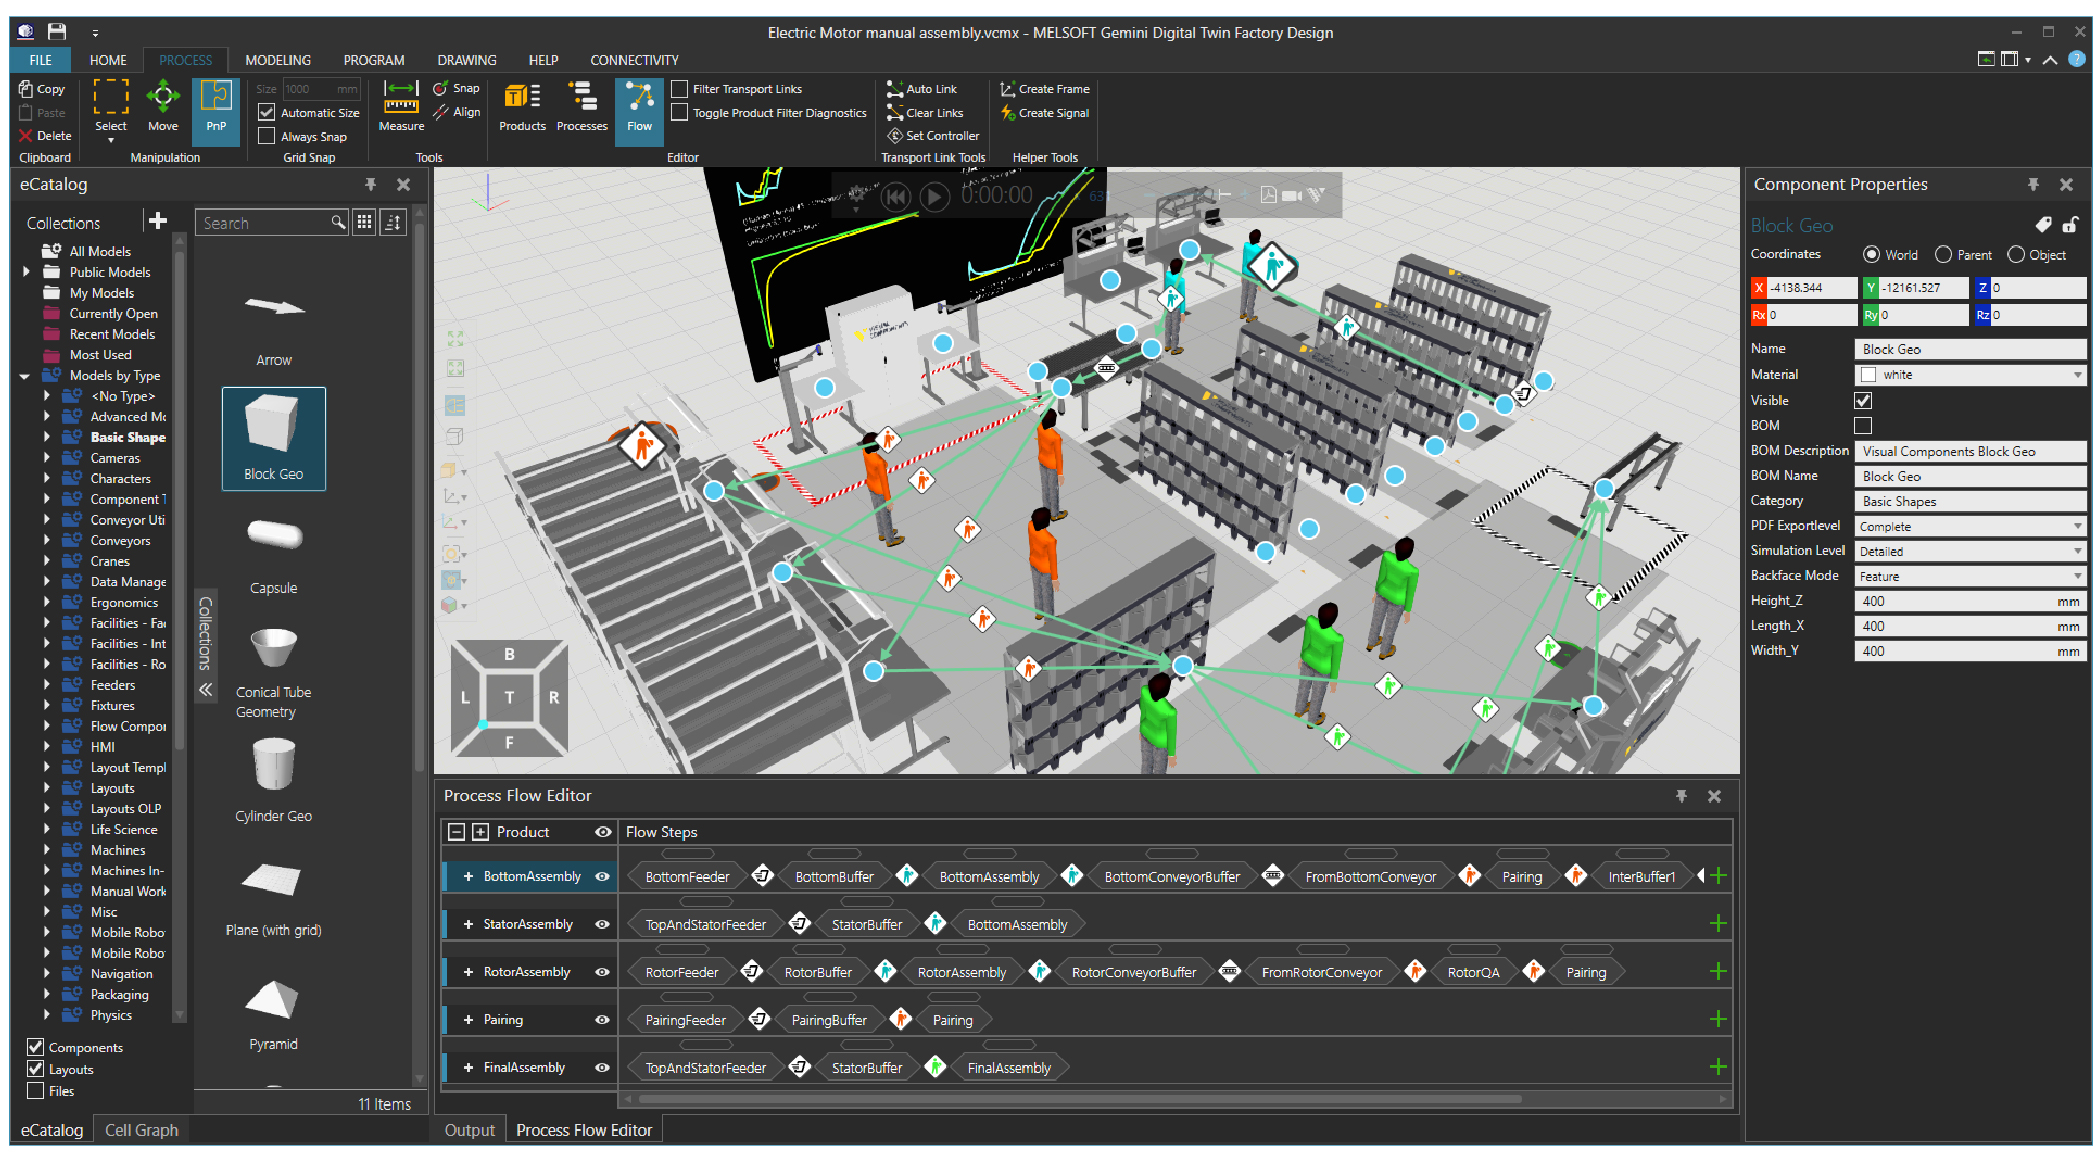Open eCatalog sort options
The height and width of the screenshot is (1160, 2100).
(x=393, y=223)
